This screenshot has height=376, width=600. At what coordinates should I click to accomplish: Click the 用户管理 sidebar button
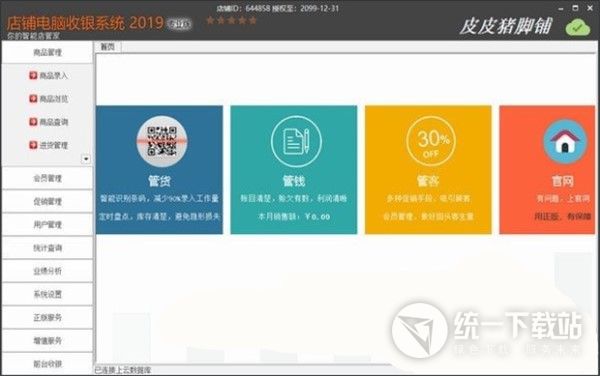(x=47, y=225)
